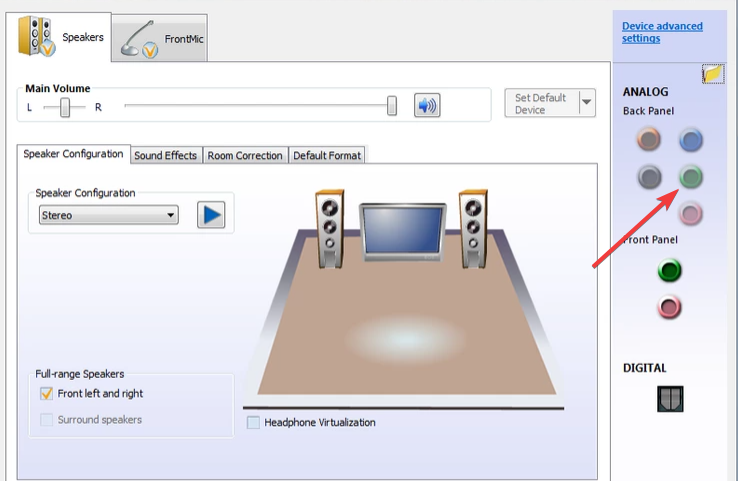Click the right speaker in room preview
Screen dimensions: 738x481
tap(473, 229)
